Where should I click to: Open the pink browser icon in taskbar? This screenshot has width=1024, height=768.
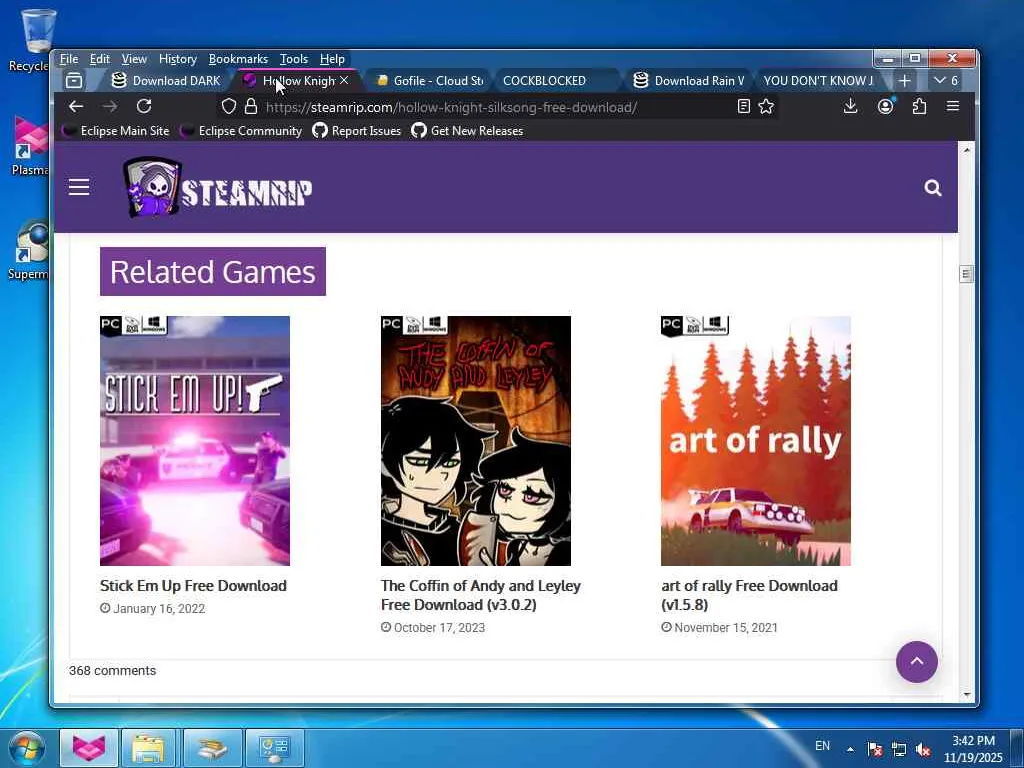click(89, 748)
